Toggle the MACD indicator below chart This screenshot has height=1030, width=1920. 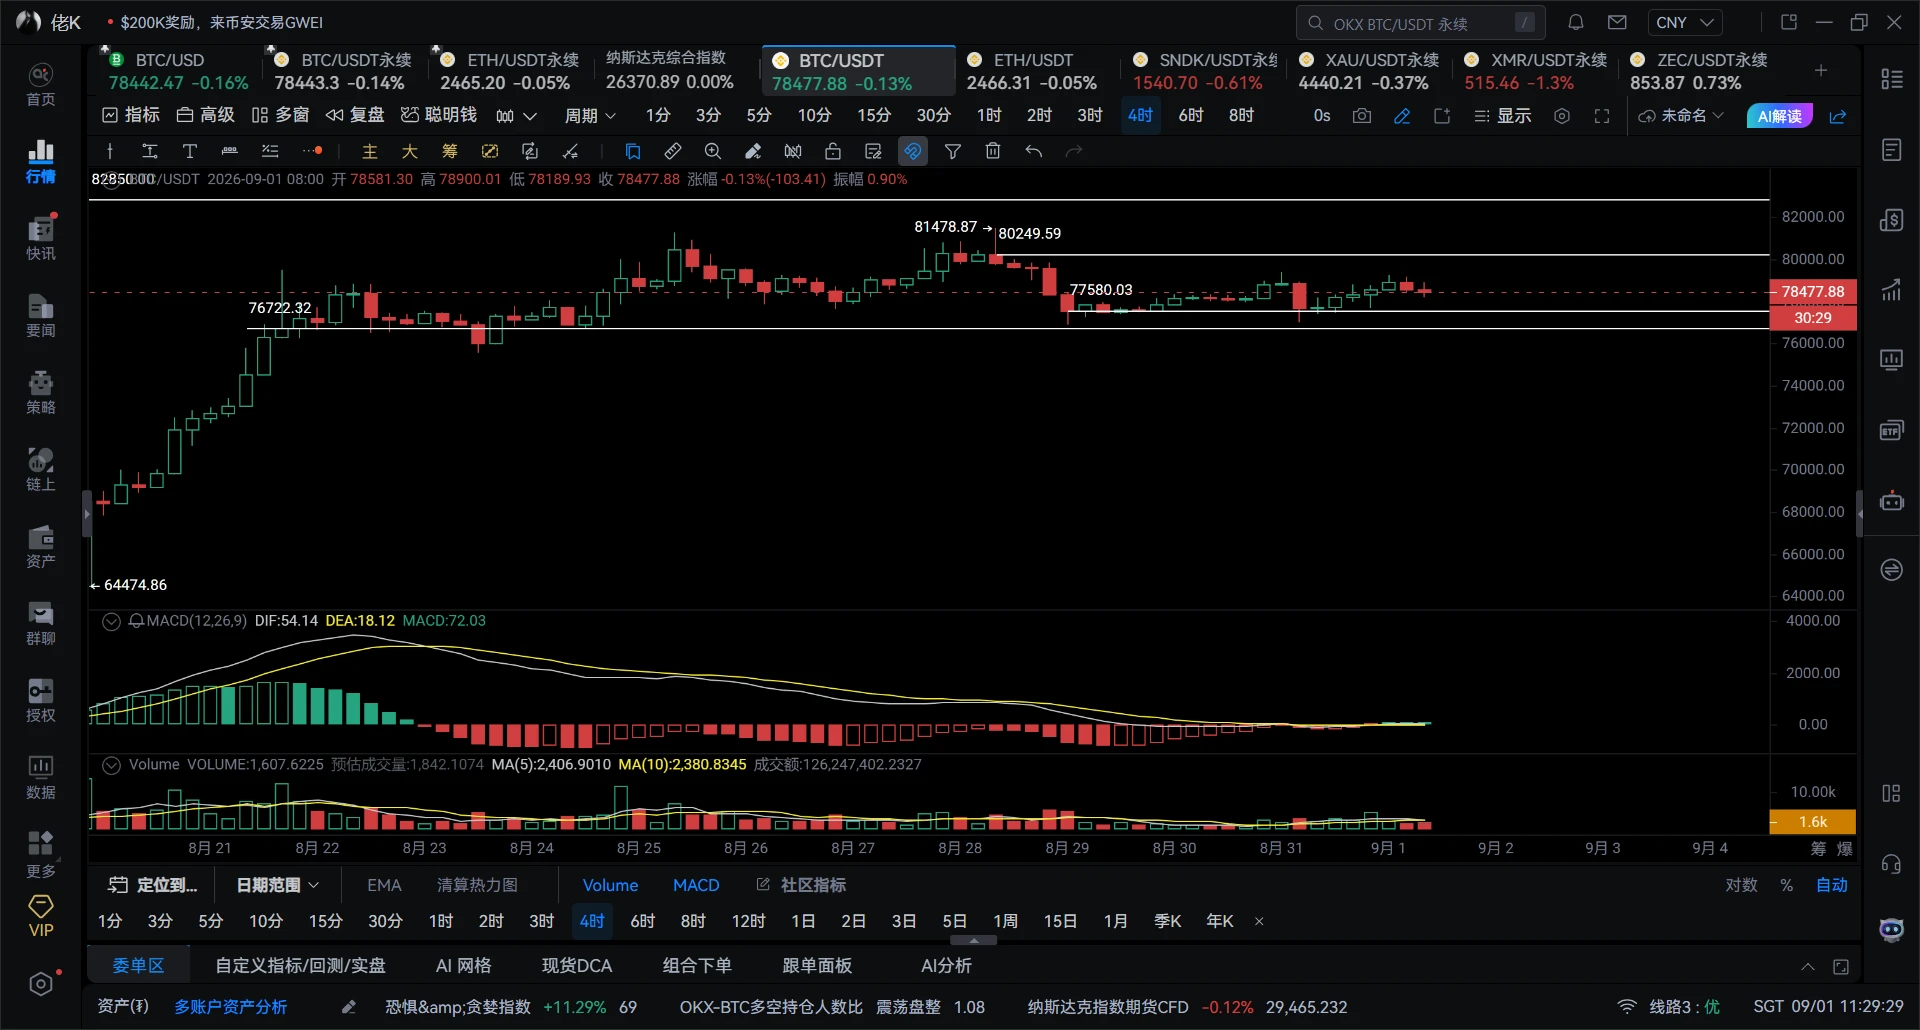[696, 885]
